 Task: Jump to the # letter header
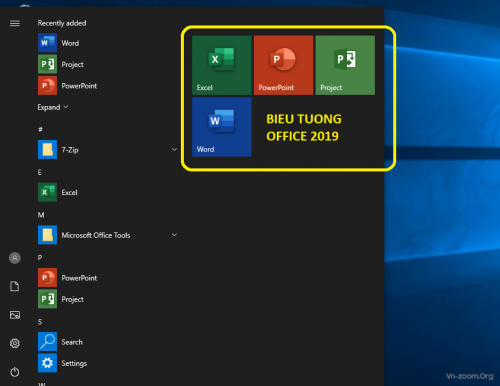(x=40, y=129)
